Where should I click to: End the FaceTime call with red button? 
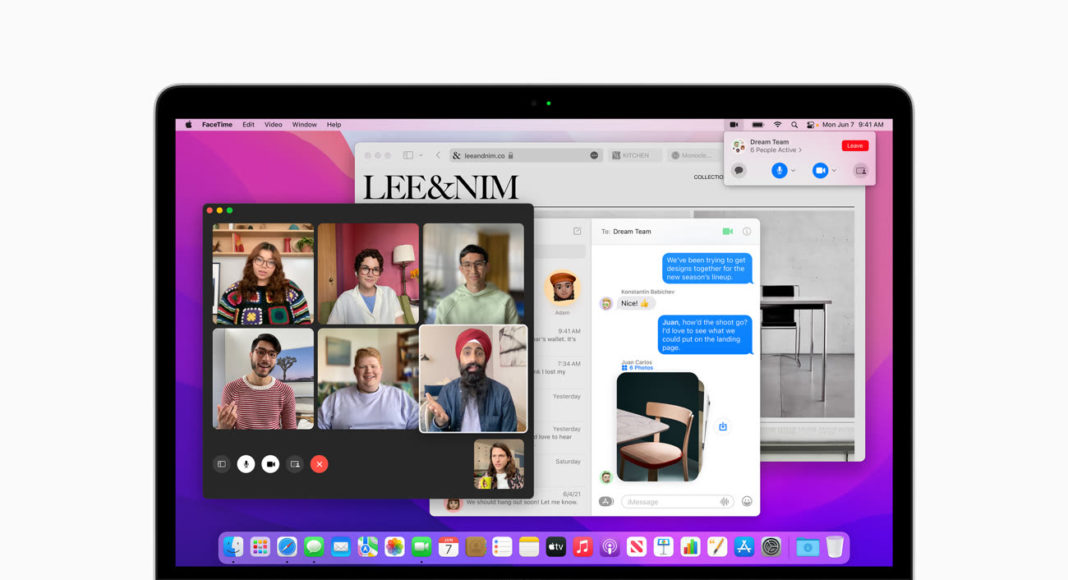coord(319,464)
